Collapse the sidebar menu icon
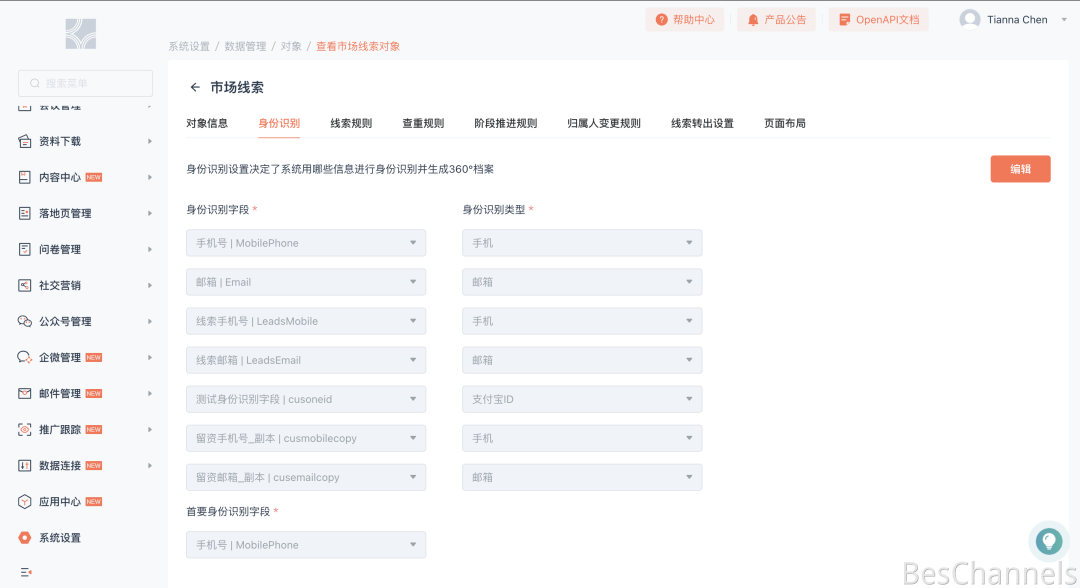 coord(26,572)
